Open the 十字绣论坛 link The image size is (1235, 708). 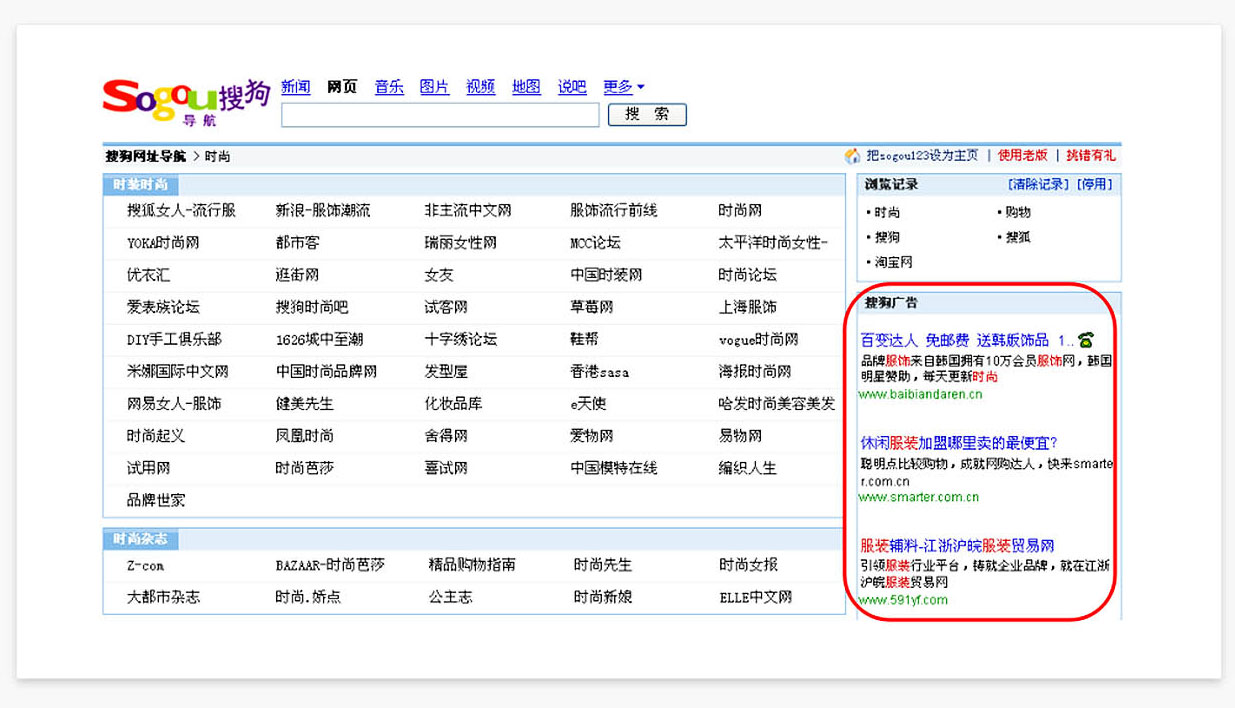pyautogui.click(x=460, y=339)
